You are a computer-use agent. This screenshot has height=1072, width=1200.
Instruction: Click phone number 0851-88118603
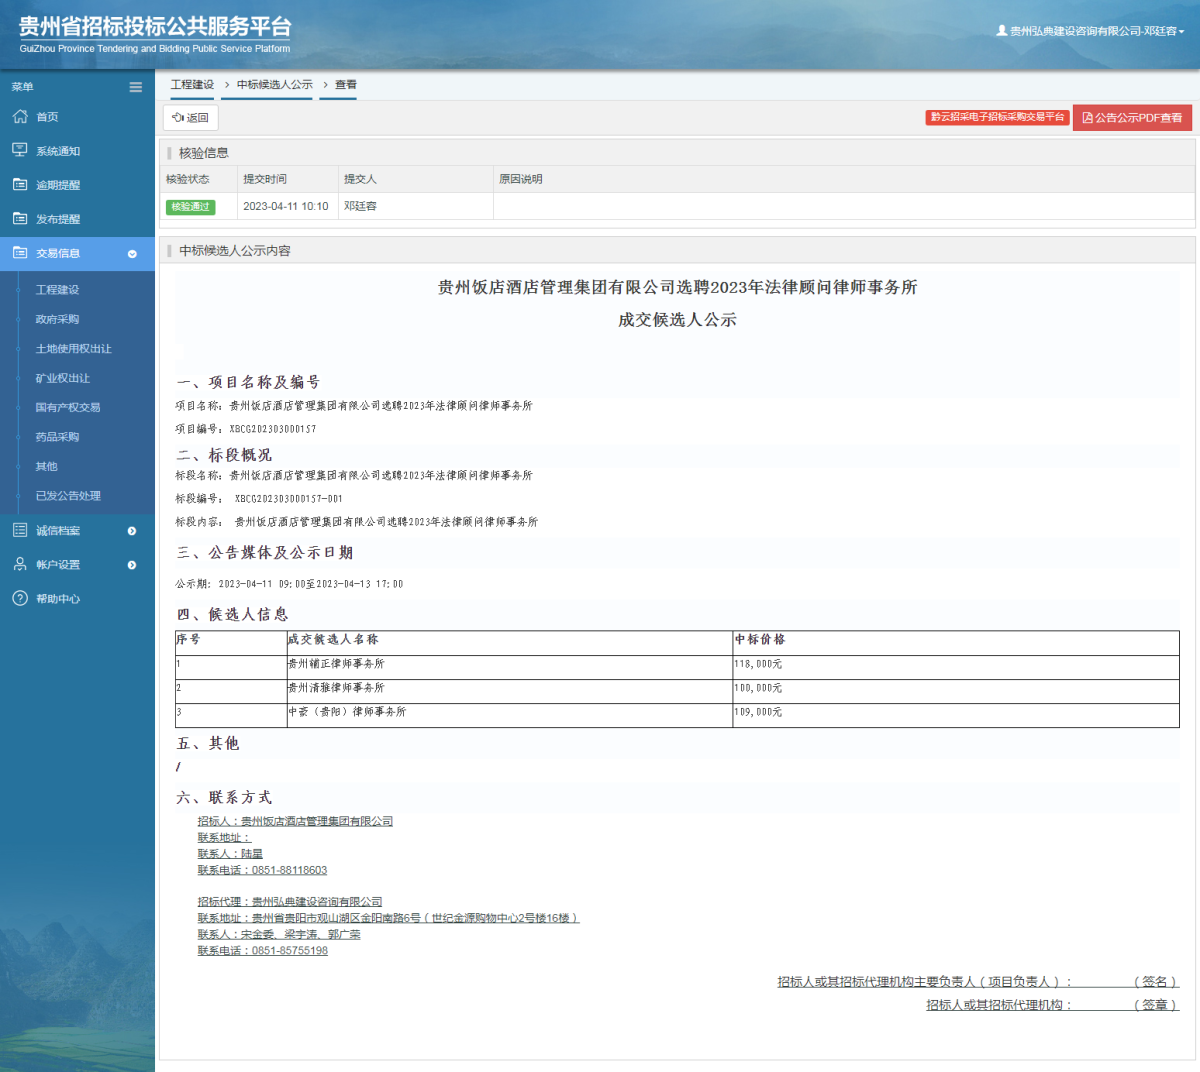coord(289,871)
